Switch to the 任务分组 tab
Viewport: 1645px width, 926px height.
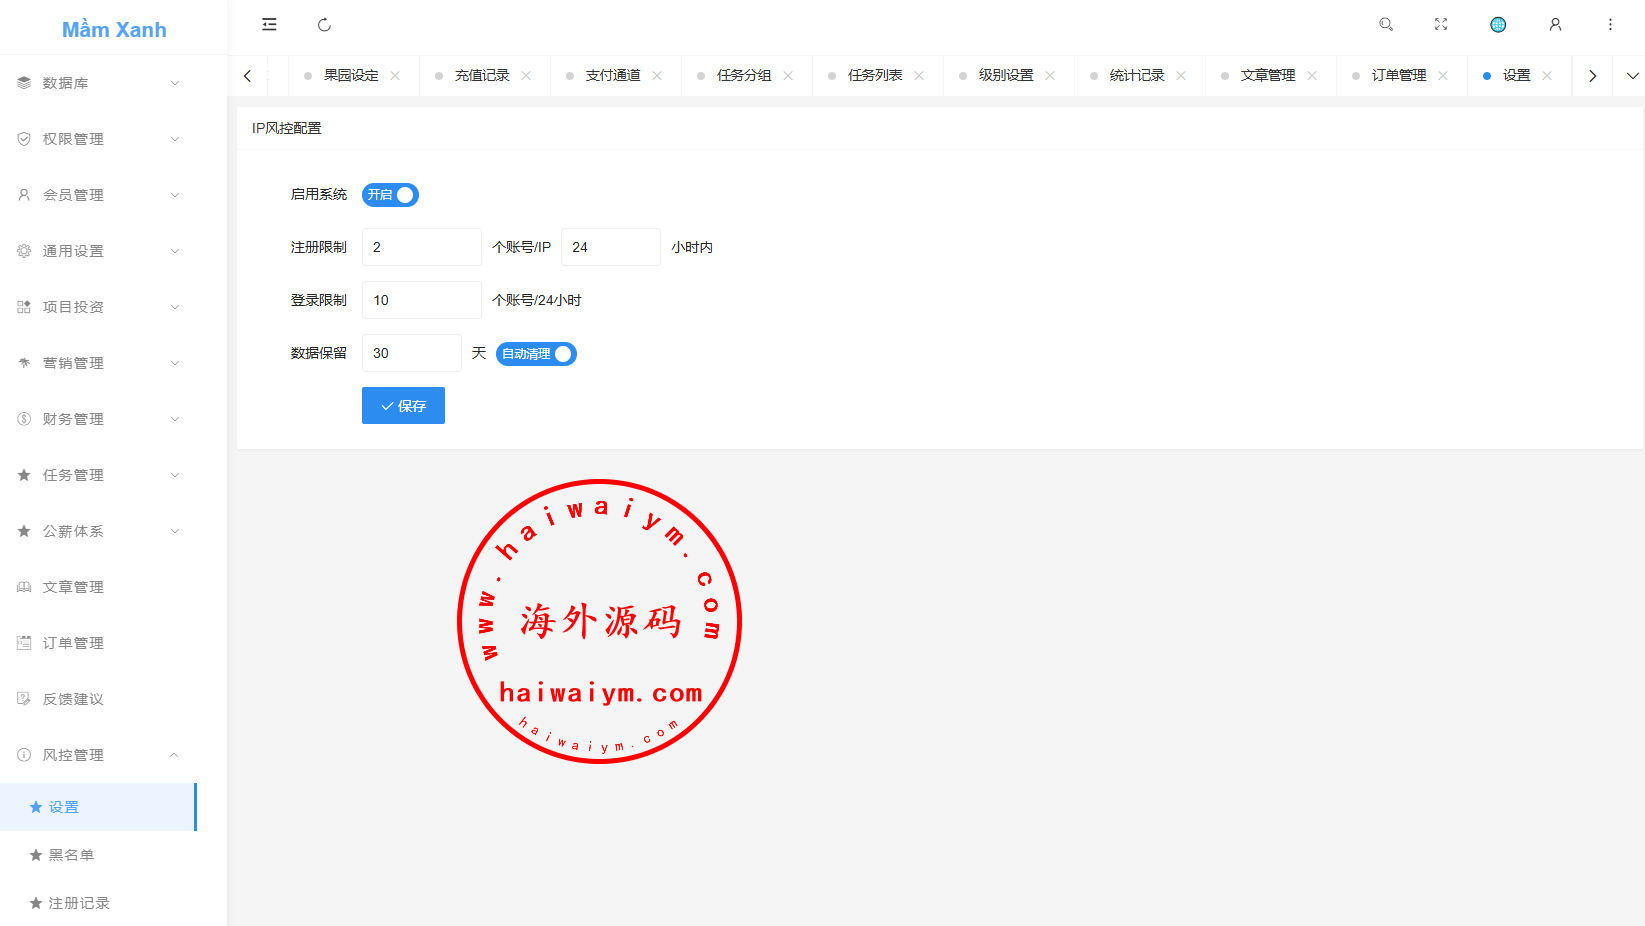point(744,76)
